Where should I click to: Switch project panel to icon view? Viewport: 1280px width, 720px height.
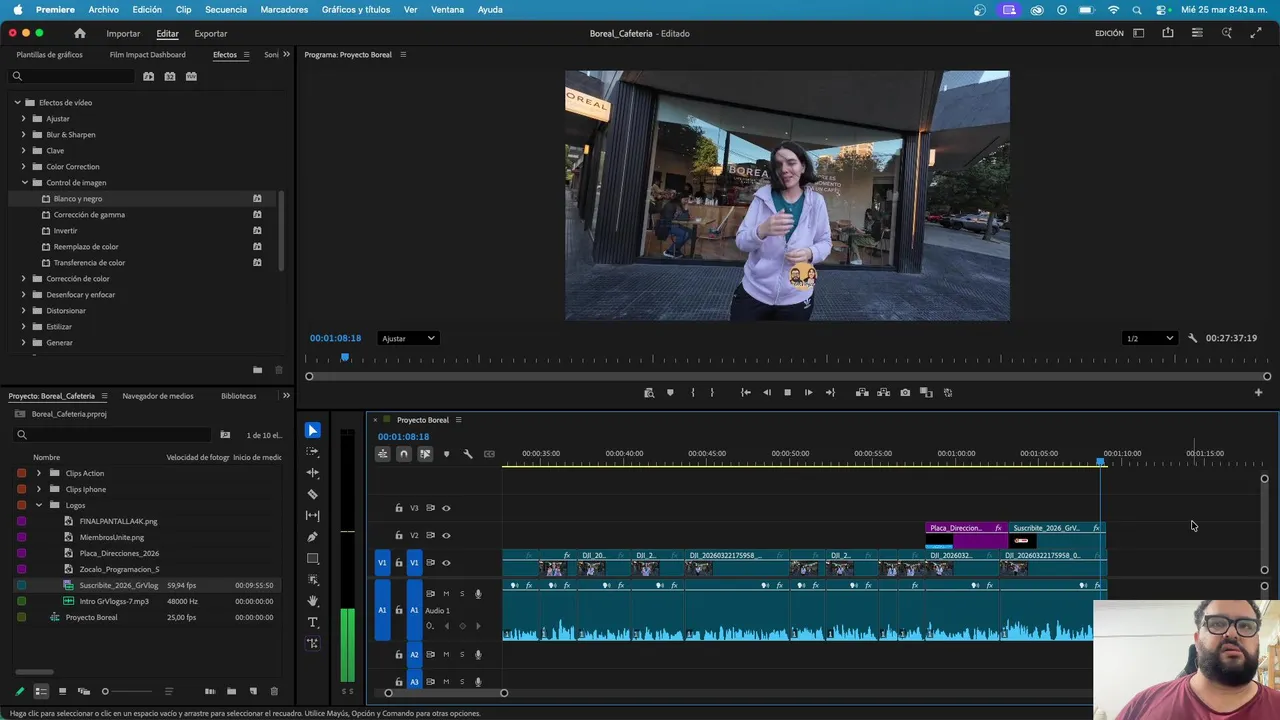[62, 691]
